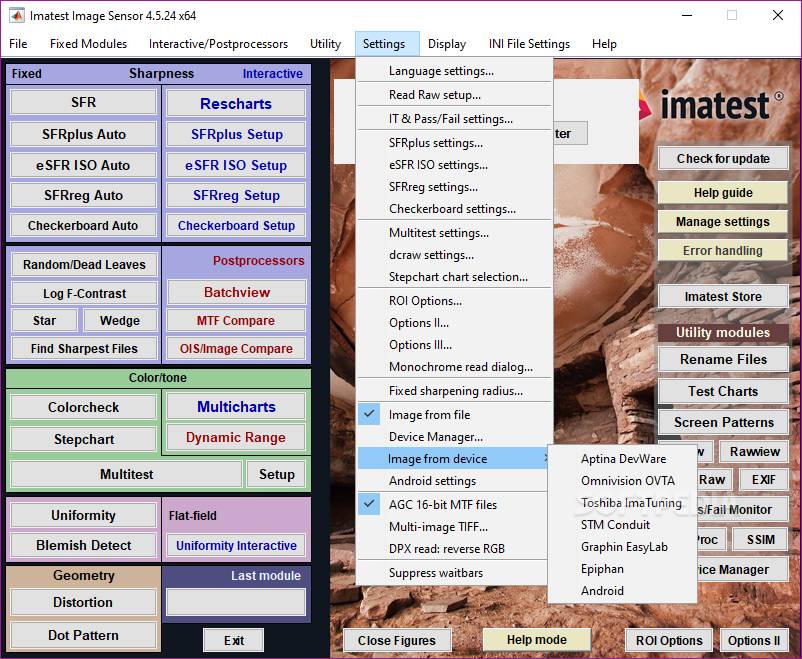Open eSFR ISO settings... entry

coord(454,165)
